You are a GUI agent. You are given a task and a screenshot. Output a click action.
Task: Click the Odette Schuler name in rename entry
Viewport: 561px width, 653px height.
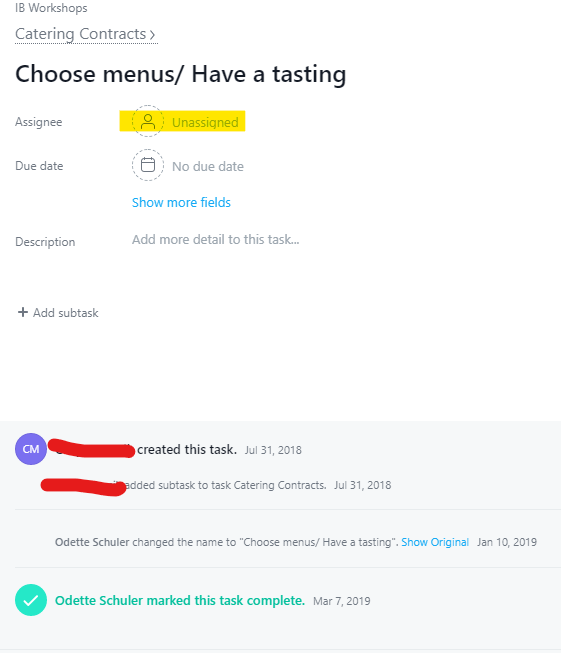pos(92,542)
